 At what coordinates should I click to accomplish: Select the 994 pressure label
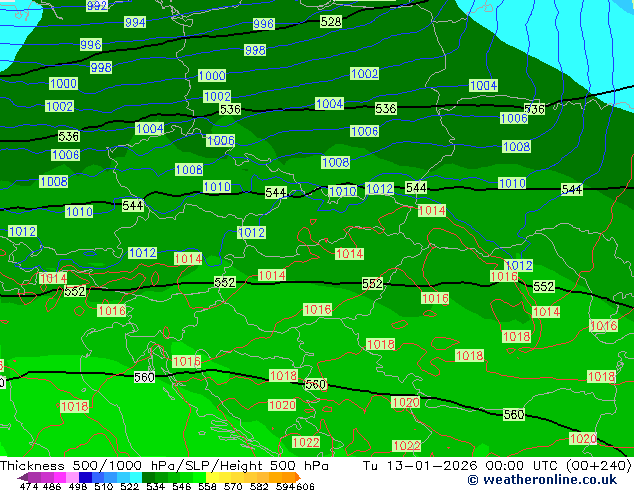coord(135,22)
